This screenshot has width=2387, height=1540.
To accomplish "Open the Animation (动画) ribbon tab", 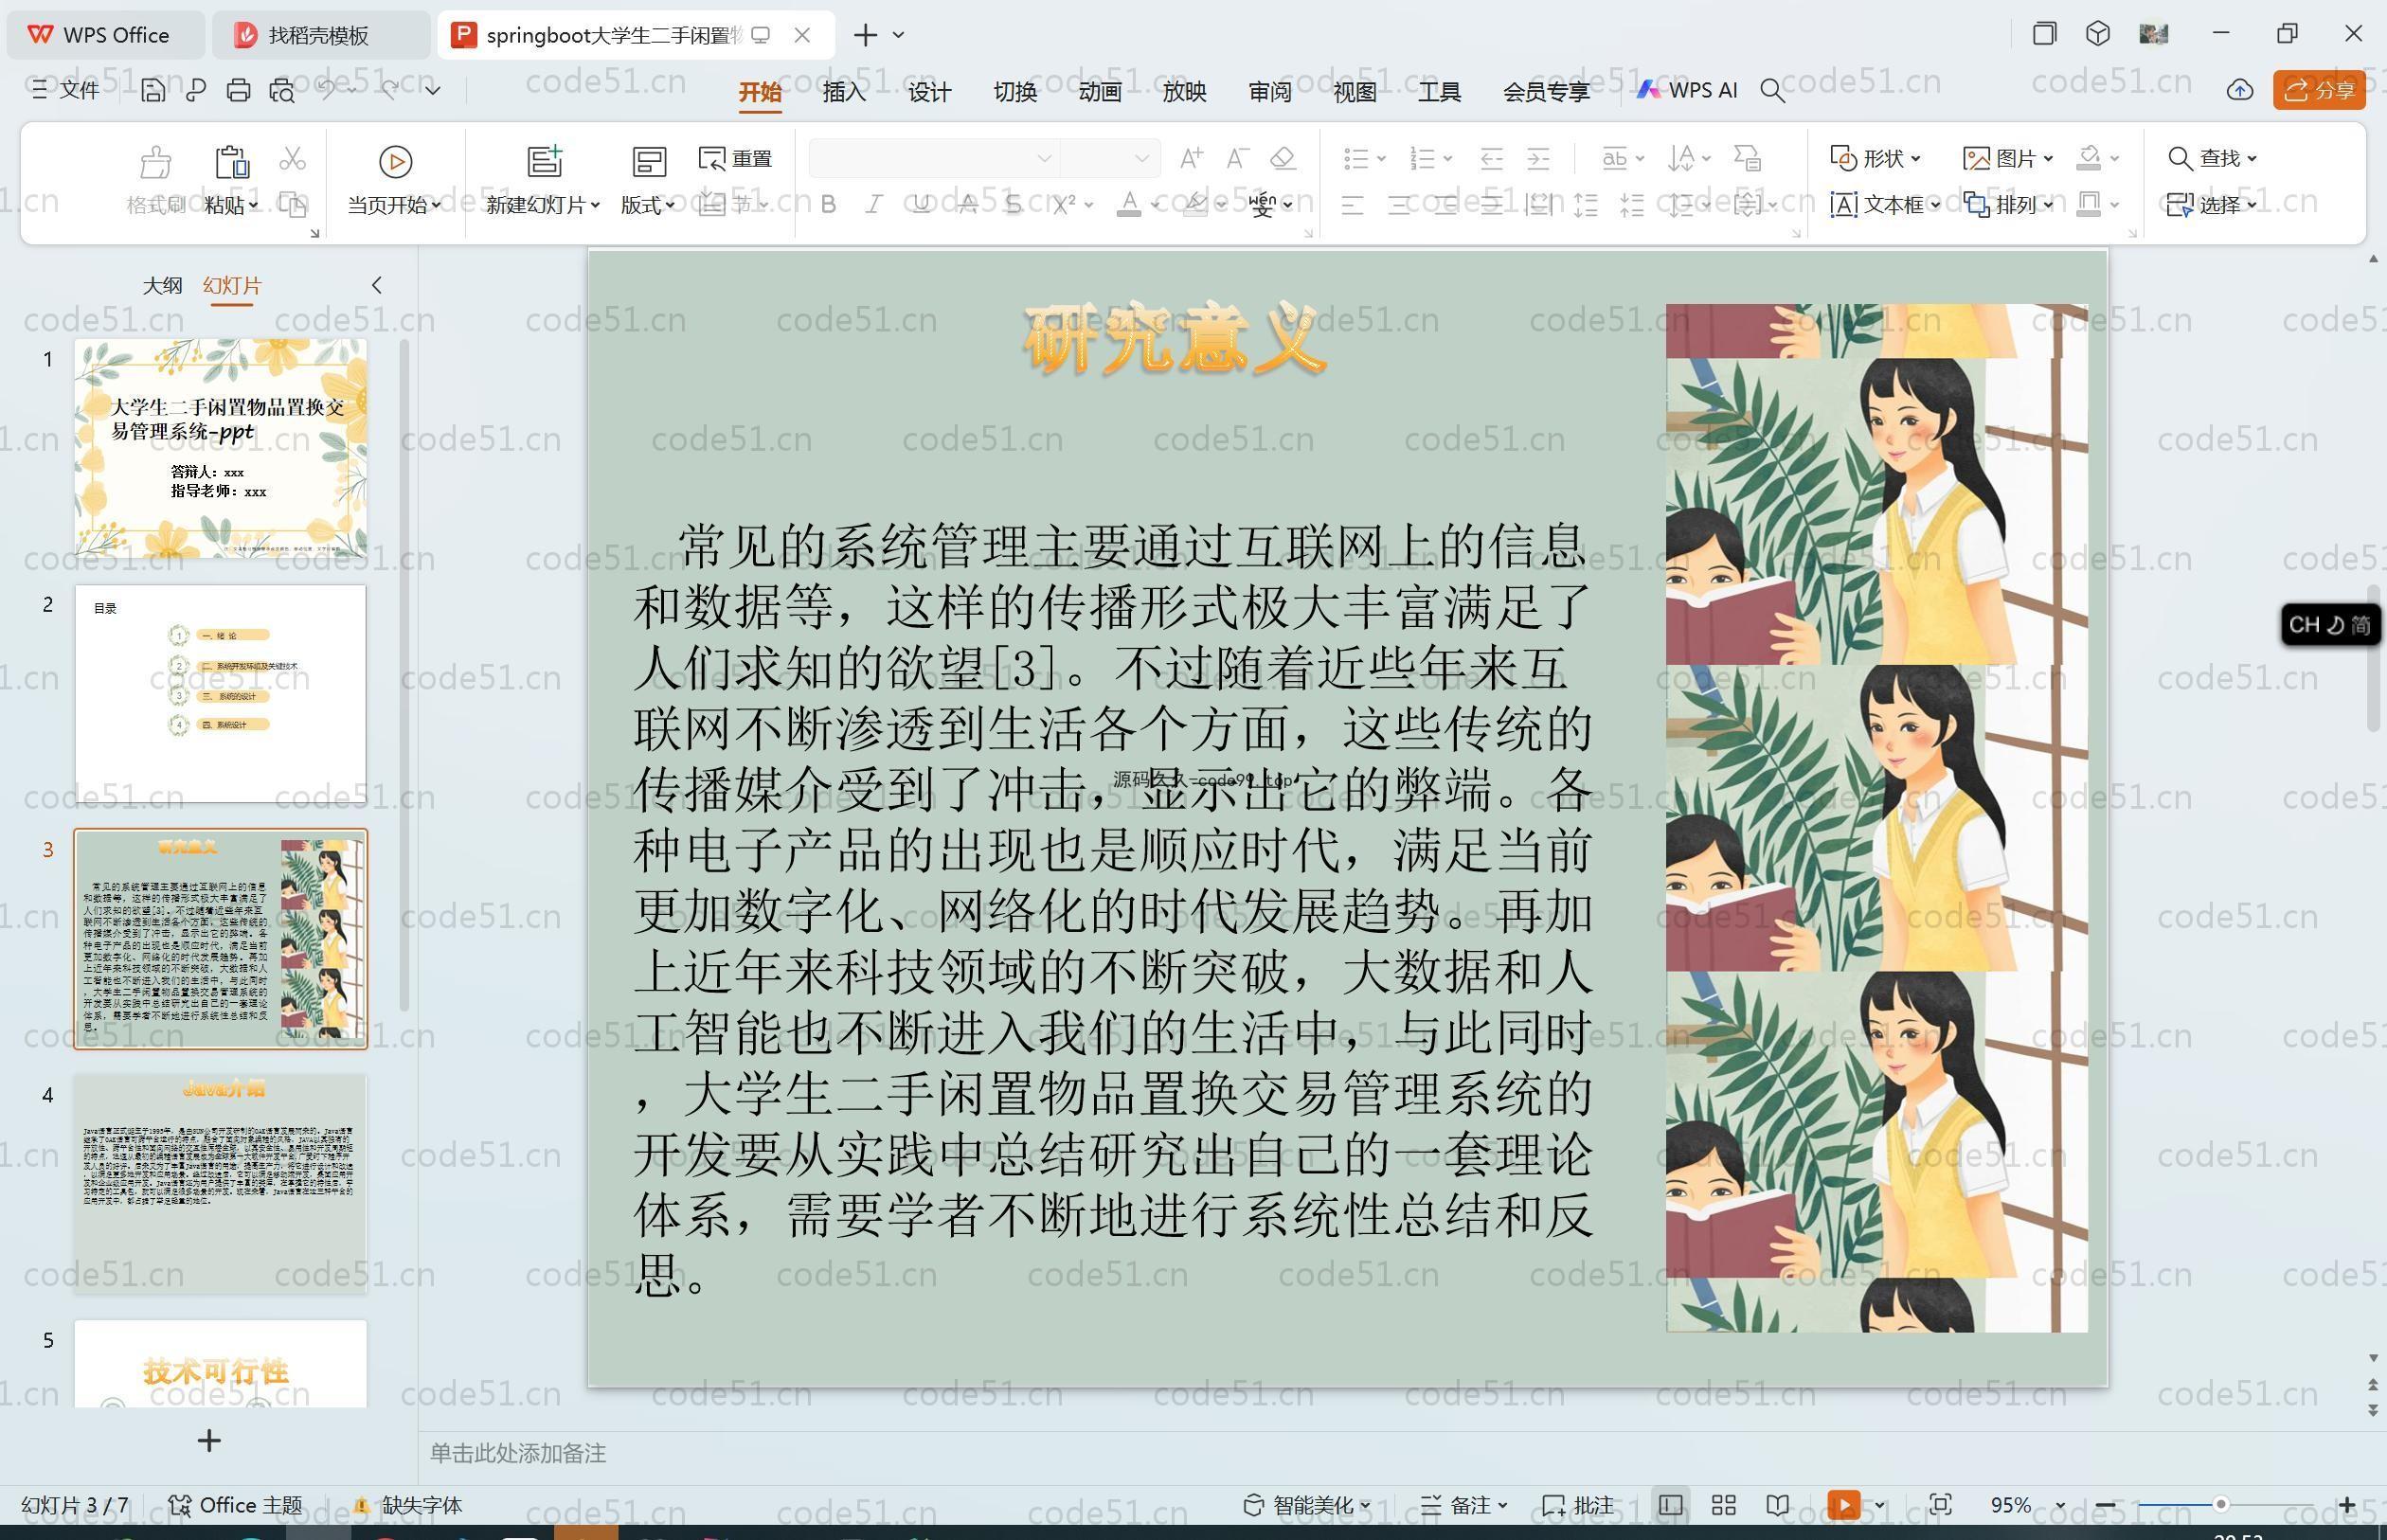I will click(1100, 91).
